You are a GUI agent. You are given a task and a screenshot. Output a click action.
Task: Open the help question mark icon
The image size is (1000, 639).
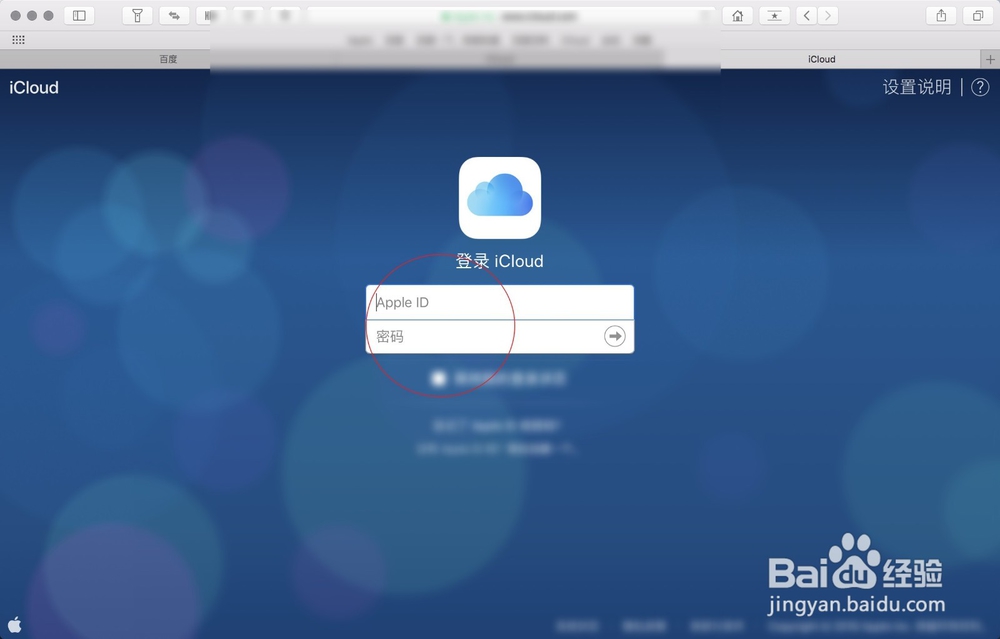point(980,87)
